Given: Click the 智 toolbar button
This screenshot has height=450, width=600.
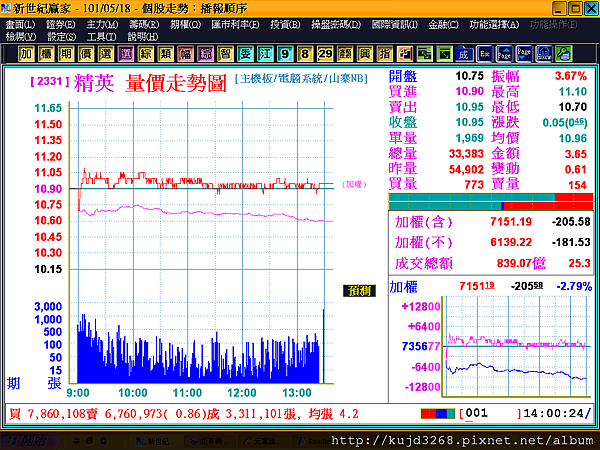Looking at the screenshot, I should [225, 54].
